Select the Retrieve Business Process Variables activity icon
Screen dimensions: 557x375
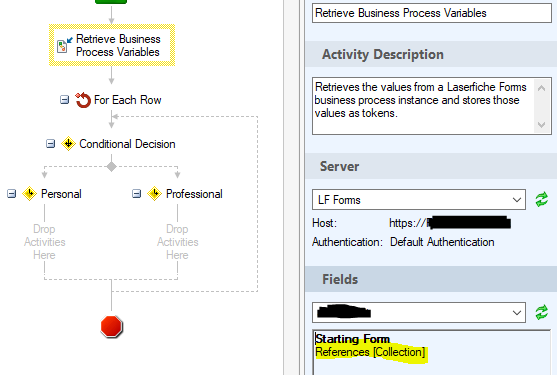click(64, 45)
